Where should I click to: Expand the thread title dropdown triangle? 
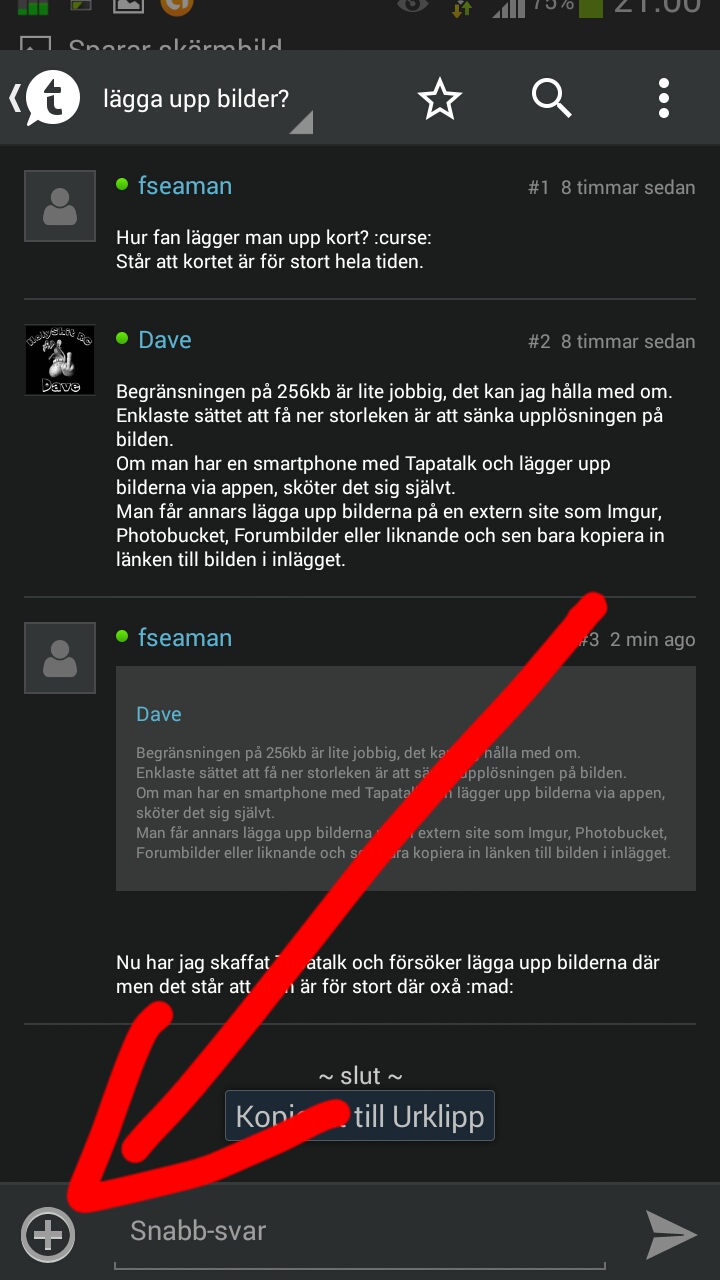click(x=300, y=122)
